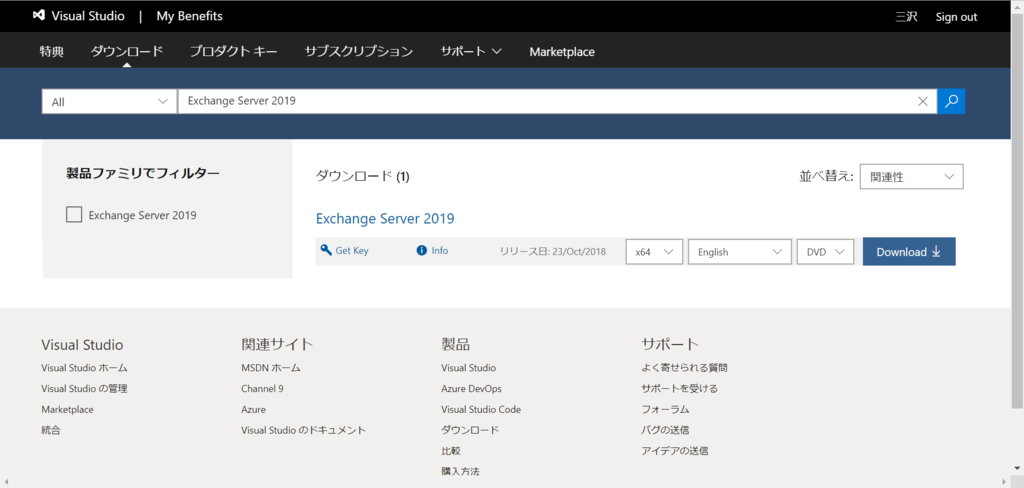The height and width of the screenshot is (488, 1024).
Task: Open footer Marketplace link
Action: click(67, 410)
